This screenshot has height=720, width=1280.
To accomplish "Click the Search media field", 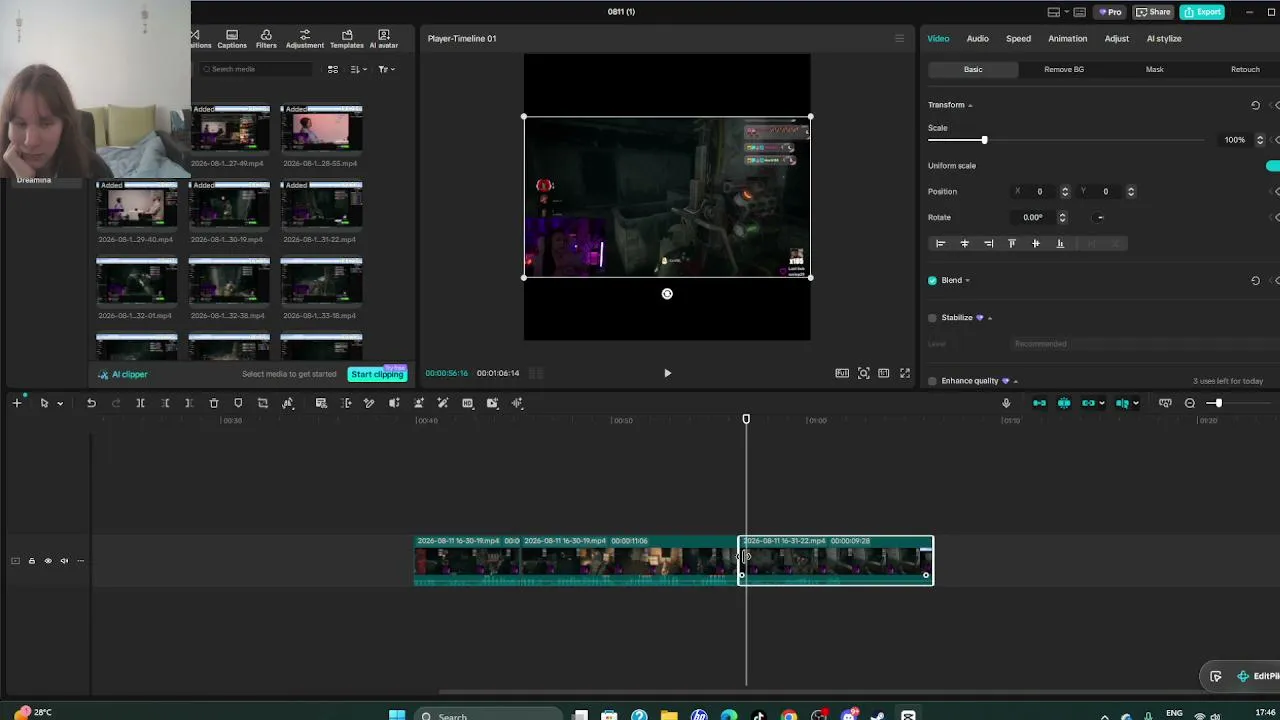I will pyautogui.click(x=256, y=69).
